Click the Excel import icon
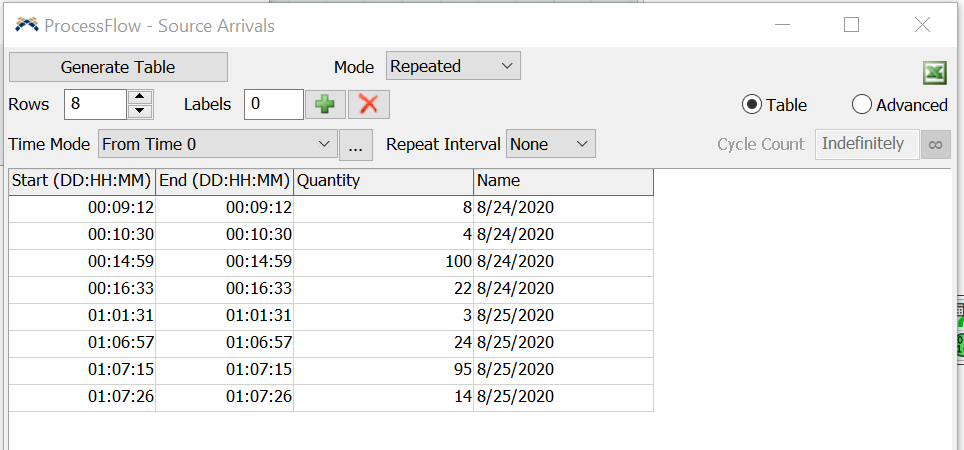This screenshot has height=450, width=964. pos(935,73)
